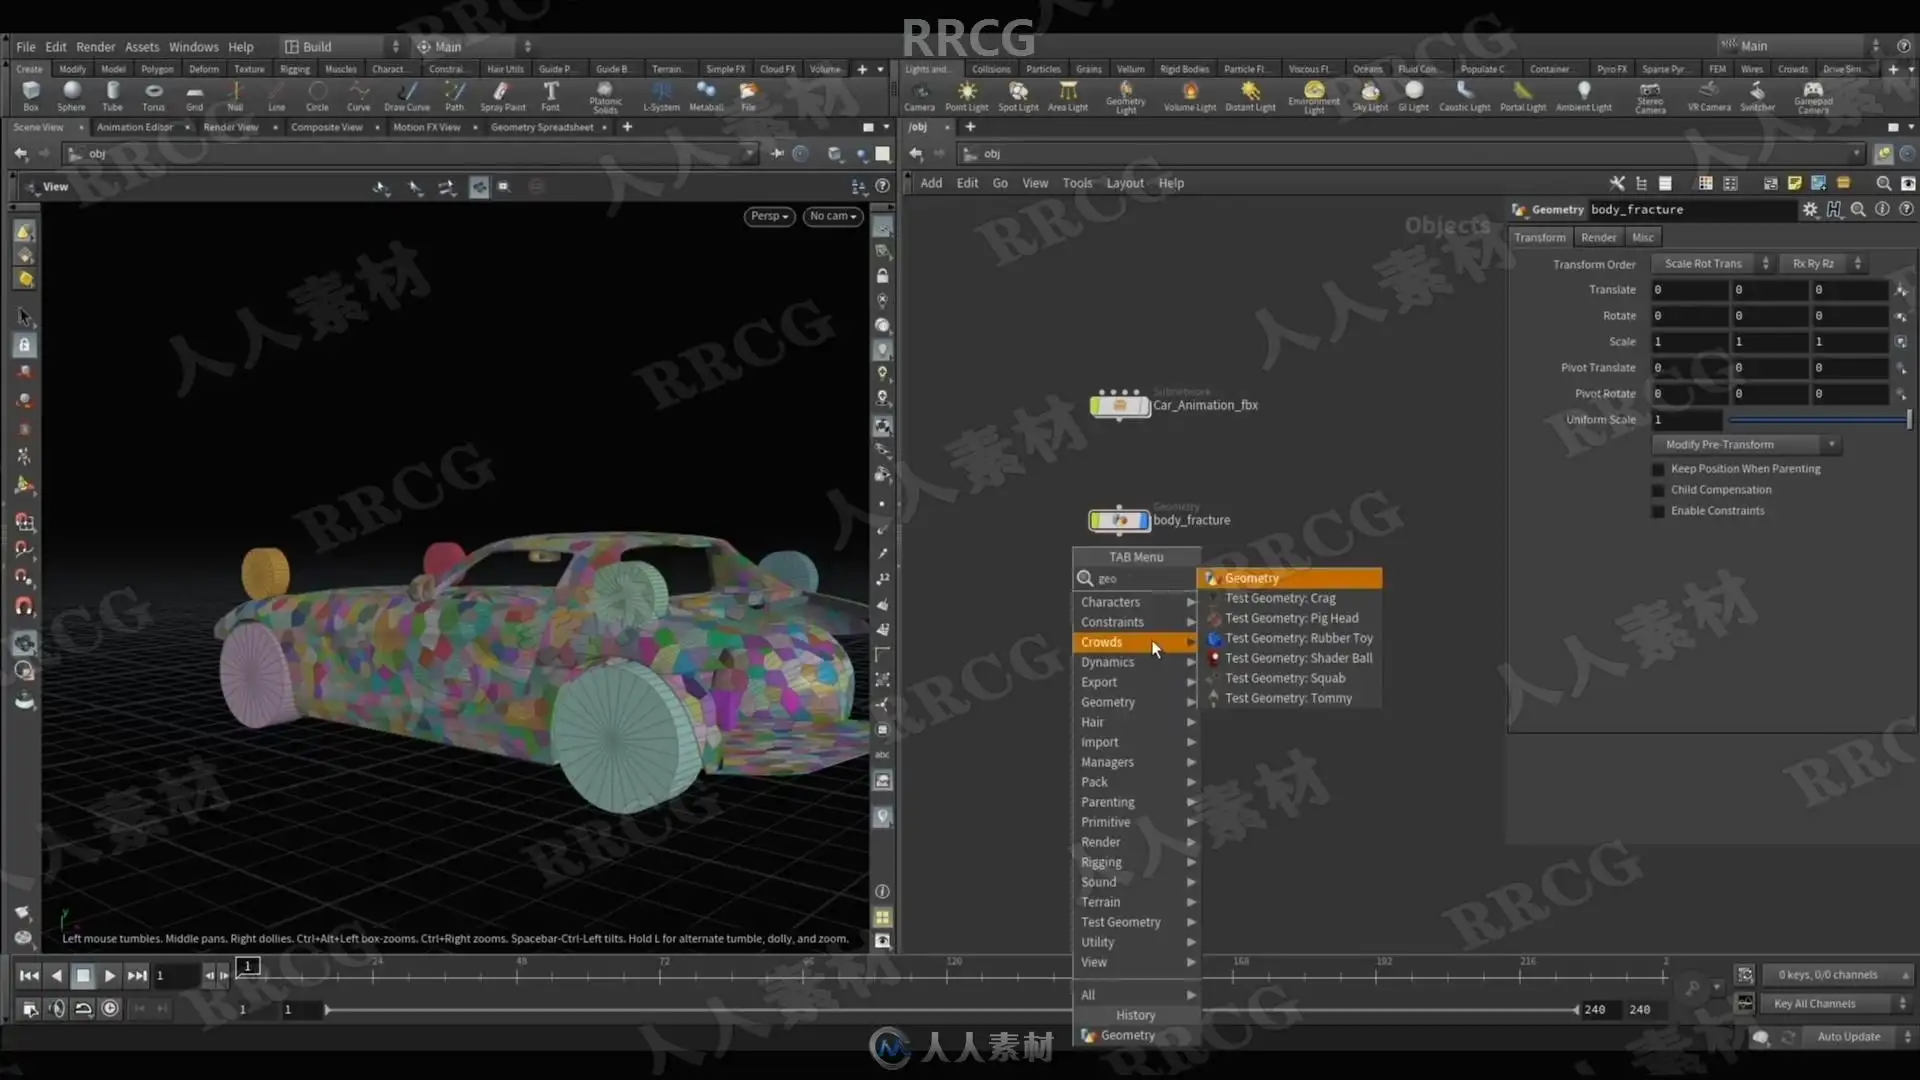Viewport: 1920px width, 1080px height.
Task: Add a Camera from the lights shelf
Action: (919, 93)
